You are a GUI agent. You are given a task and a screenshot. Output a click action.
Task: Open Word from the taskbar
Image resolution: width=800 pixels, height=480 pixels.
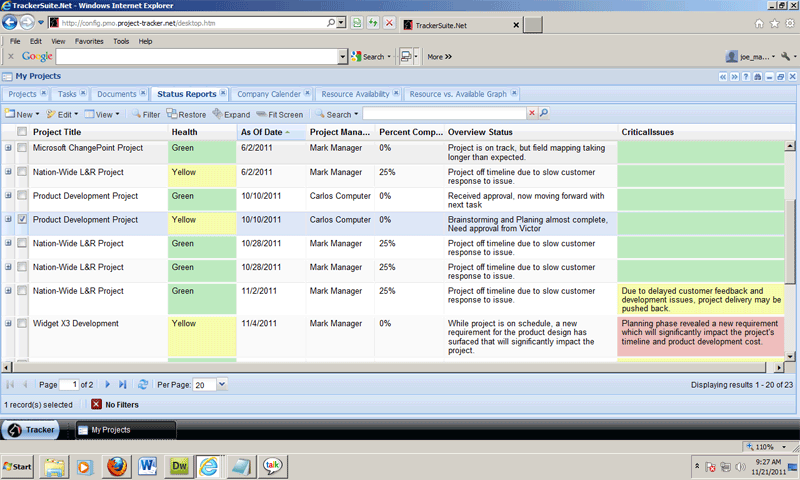pos(147,466)
